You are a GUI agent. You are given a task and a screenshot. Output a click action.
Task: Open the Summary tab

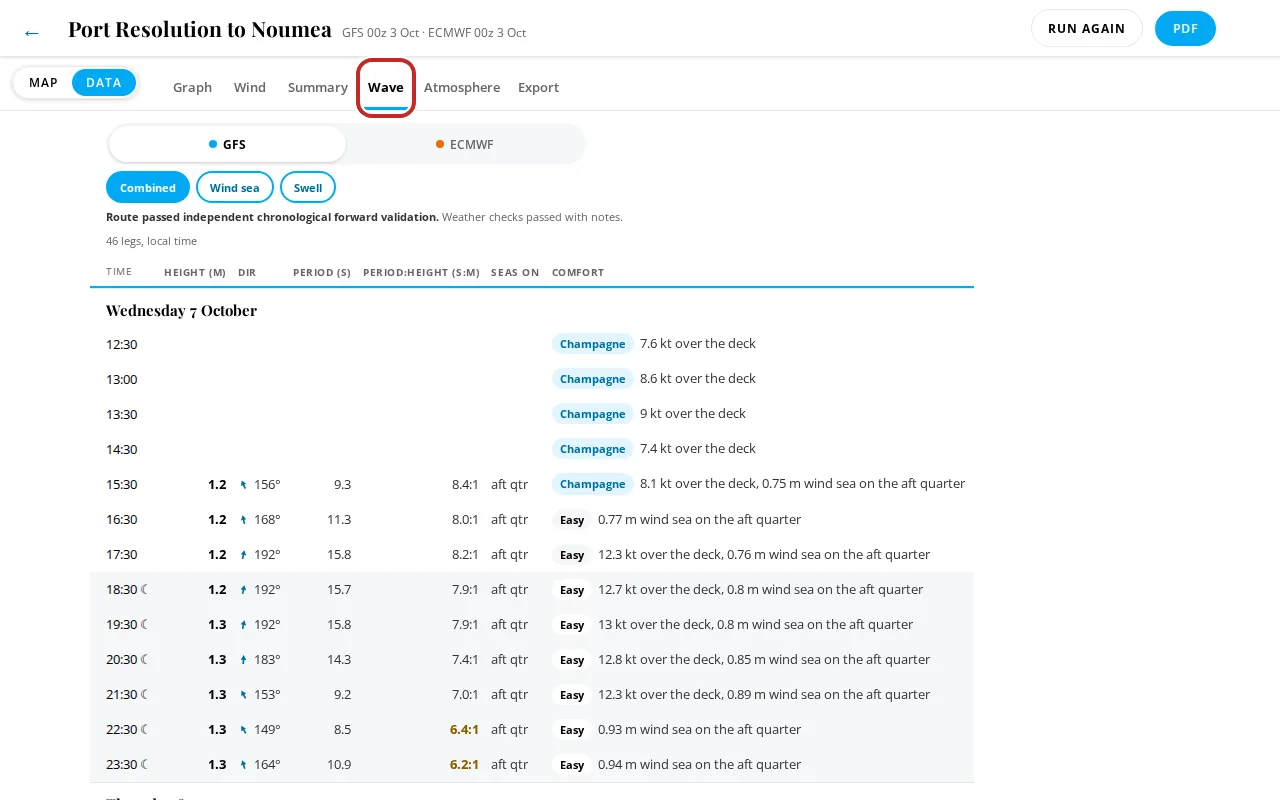318,88
